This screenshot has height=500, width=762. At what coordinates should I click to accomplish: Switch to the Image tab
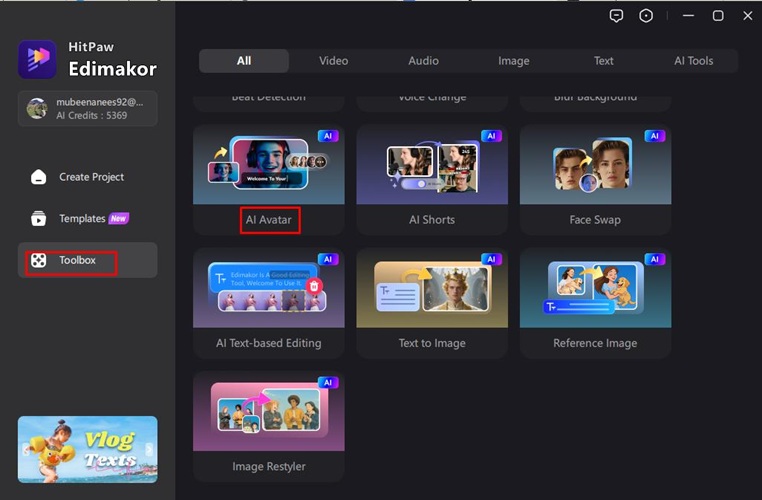(514, 61)
